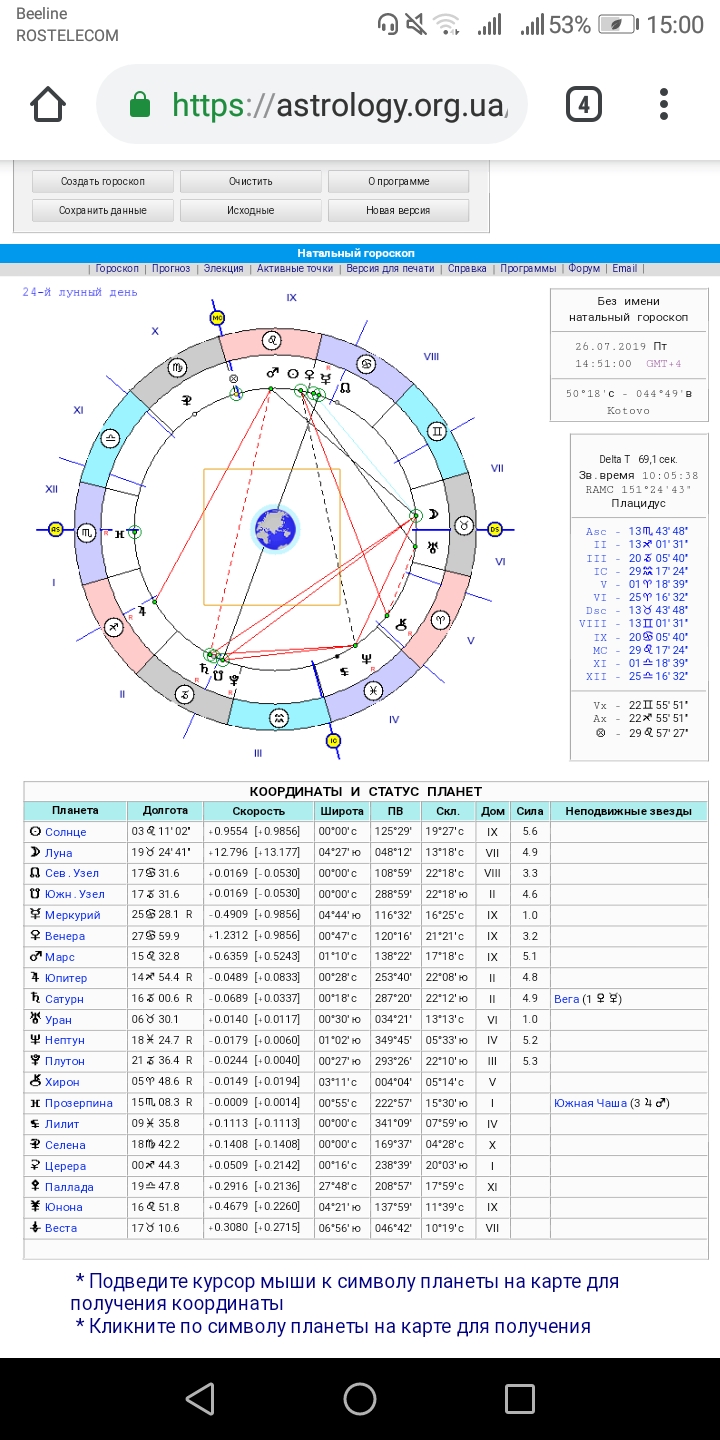Open Версия для печати menu item
This screenshot has height=1440, width=720.
390,269
